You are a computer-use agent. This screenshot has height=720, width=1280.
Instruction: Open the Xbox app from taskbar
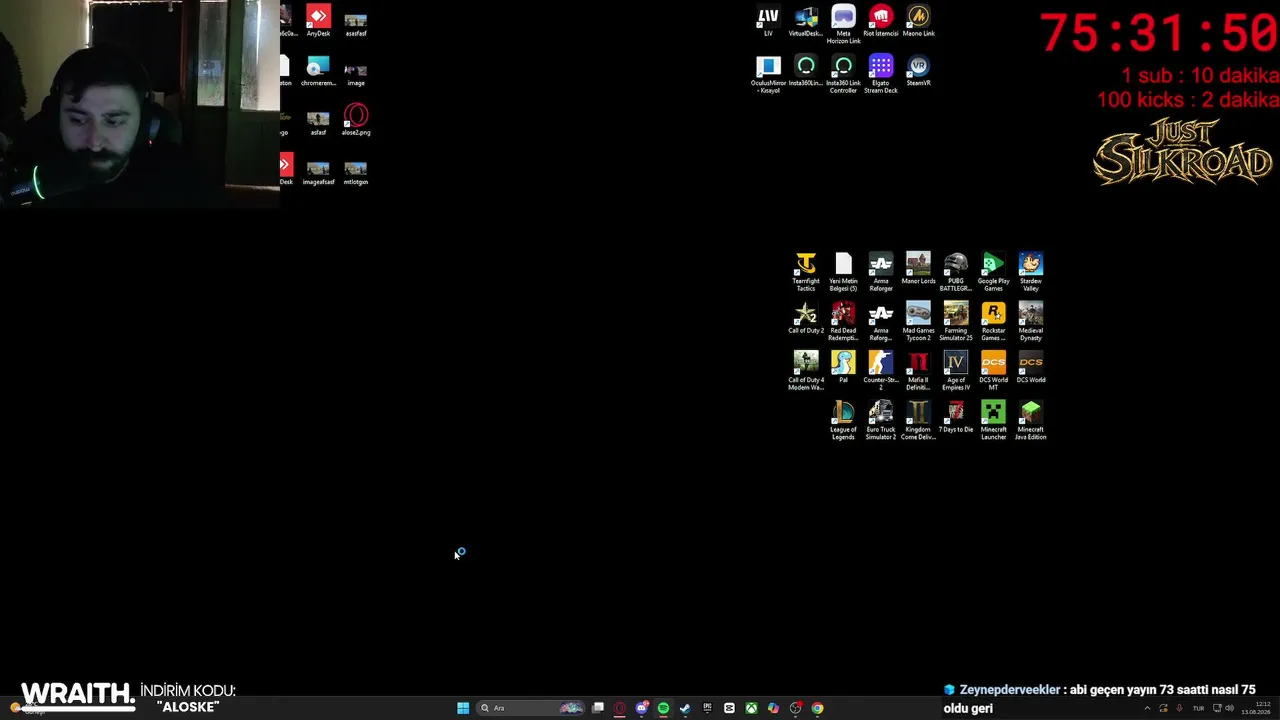(x=751, y=708)
